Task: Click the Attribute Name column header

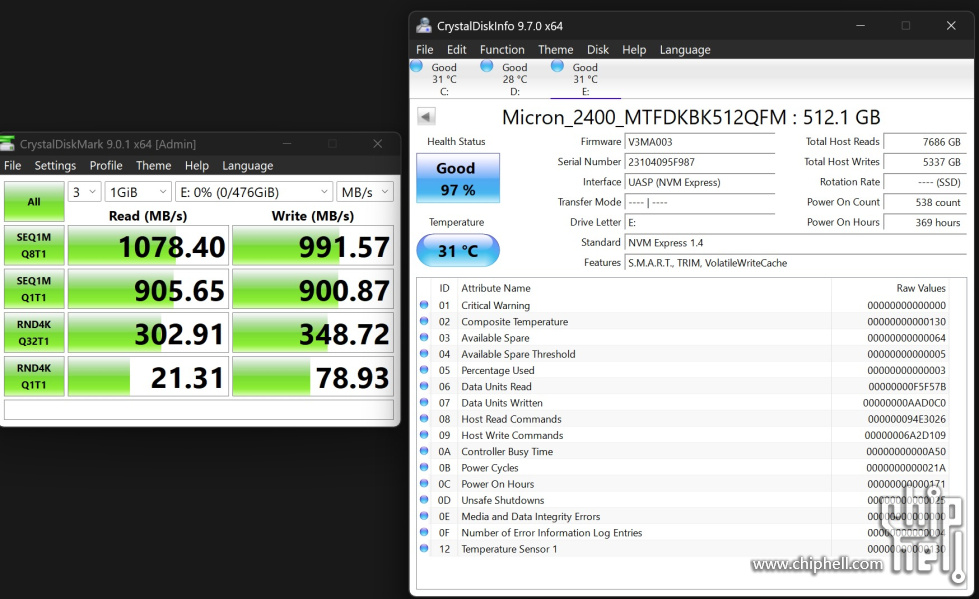Action: click(496, 288)
